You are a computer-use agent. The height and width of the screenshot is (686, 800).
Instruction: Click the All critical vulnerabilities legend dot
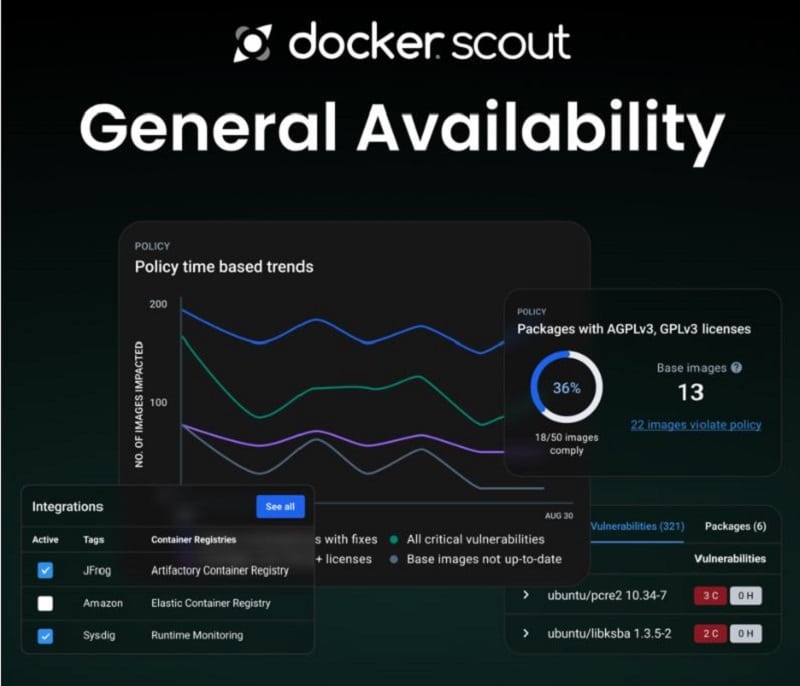point(394,539)
